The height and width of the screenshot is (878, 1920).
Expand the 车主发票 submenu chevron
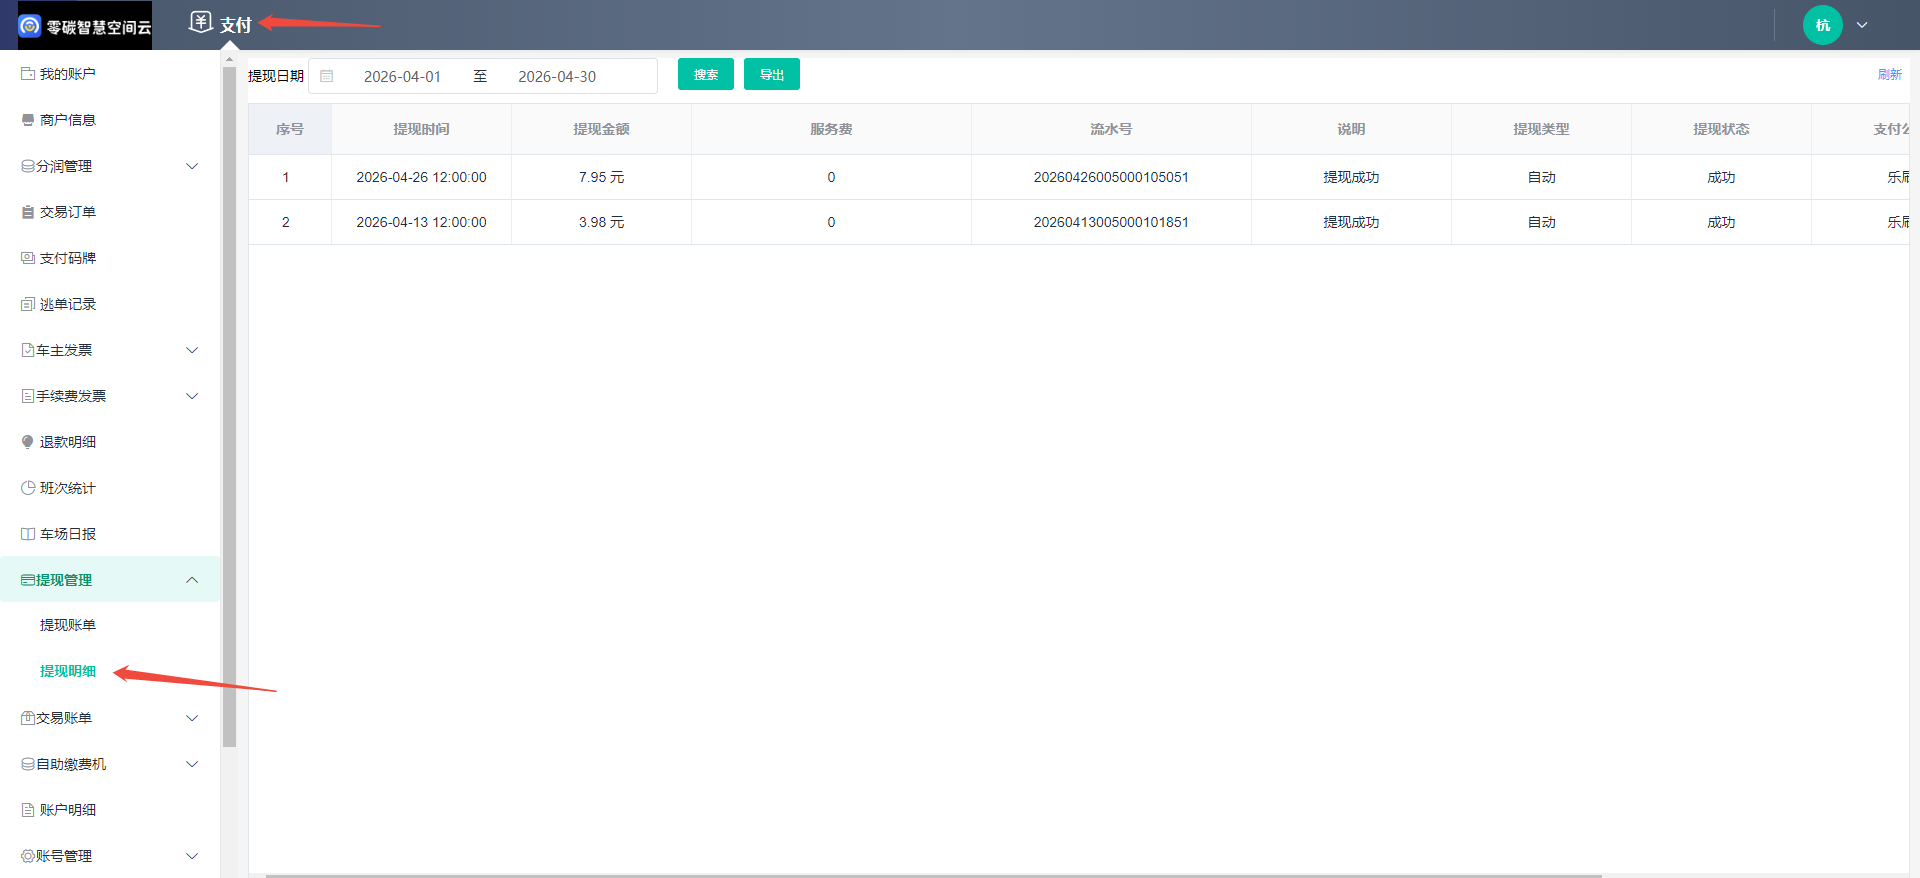[x=192, y=350]
